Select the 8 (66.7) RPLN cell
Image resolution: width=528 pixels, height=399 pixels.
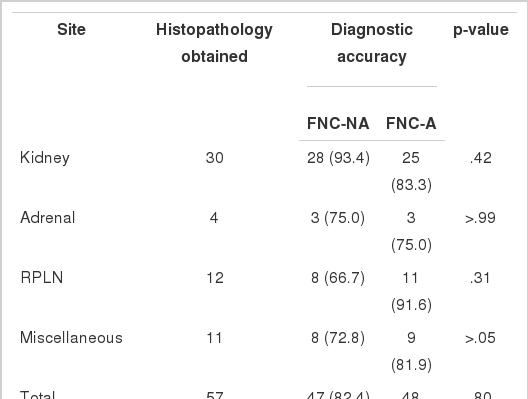coord(338,278)
